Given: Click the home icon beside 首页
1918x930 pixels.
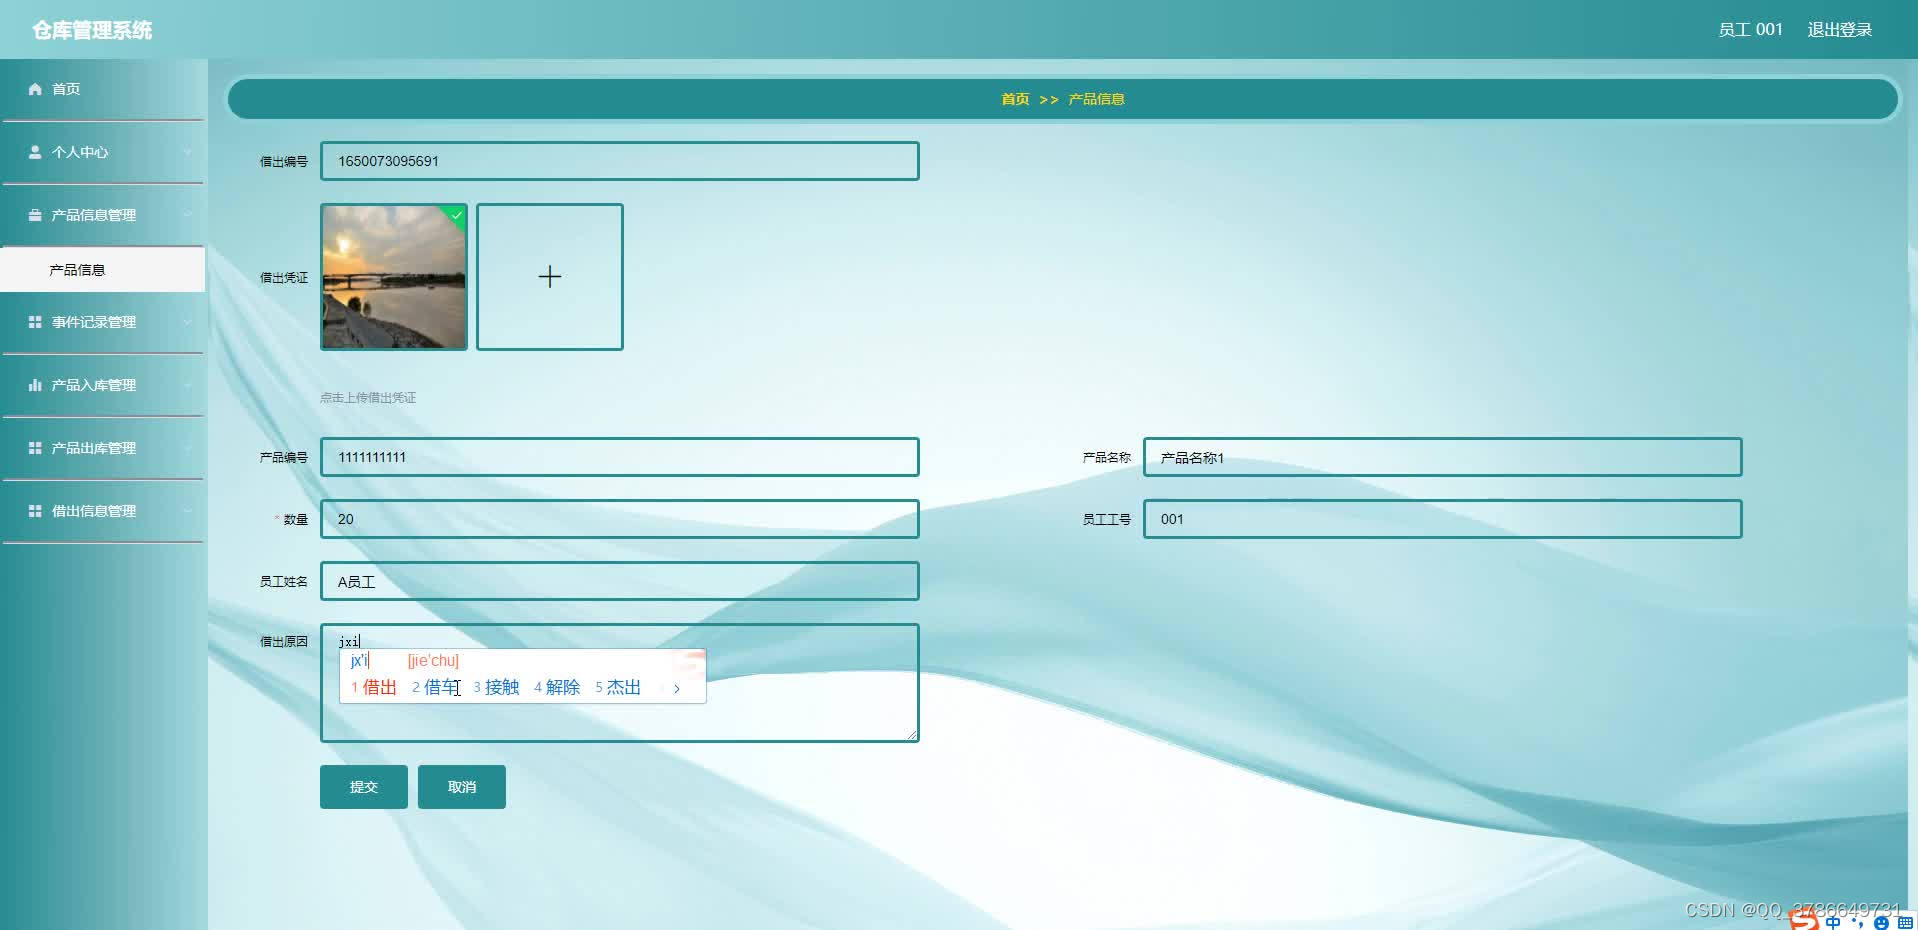Looking at the screenshot, I should click(35, 89).
